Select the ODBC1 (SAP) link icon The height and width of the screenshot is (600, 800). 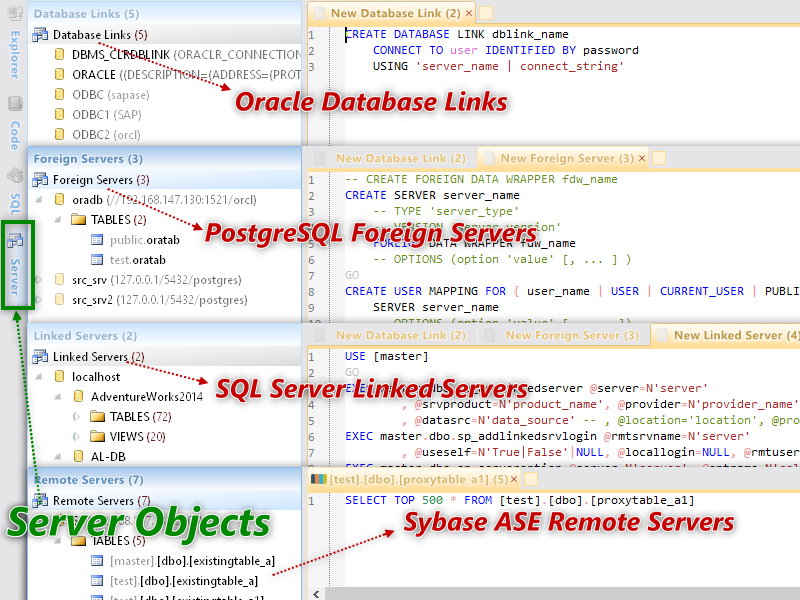(x=60, y=114)
